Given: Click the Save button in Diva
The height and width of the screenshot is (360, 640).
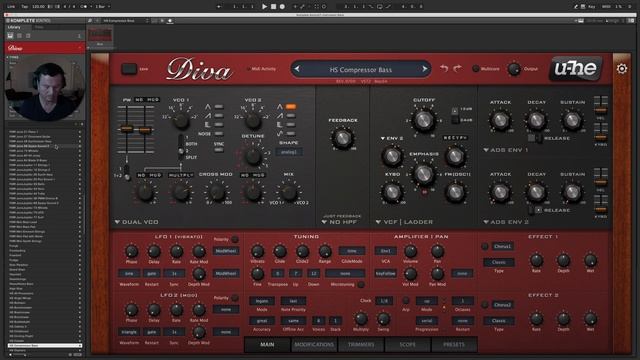Looking at the screenshot, I should [130, 69].
